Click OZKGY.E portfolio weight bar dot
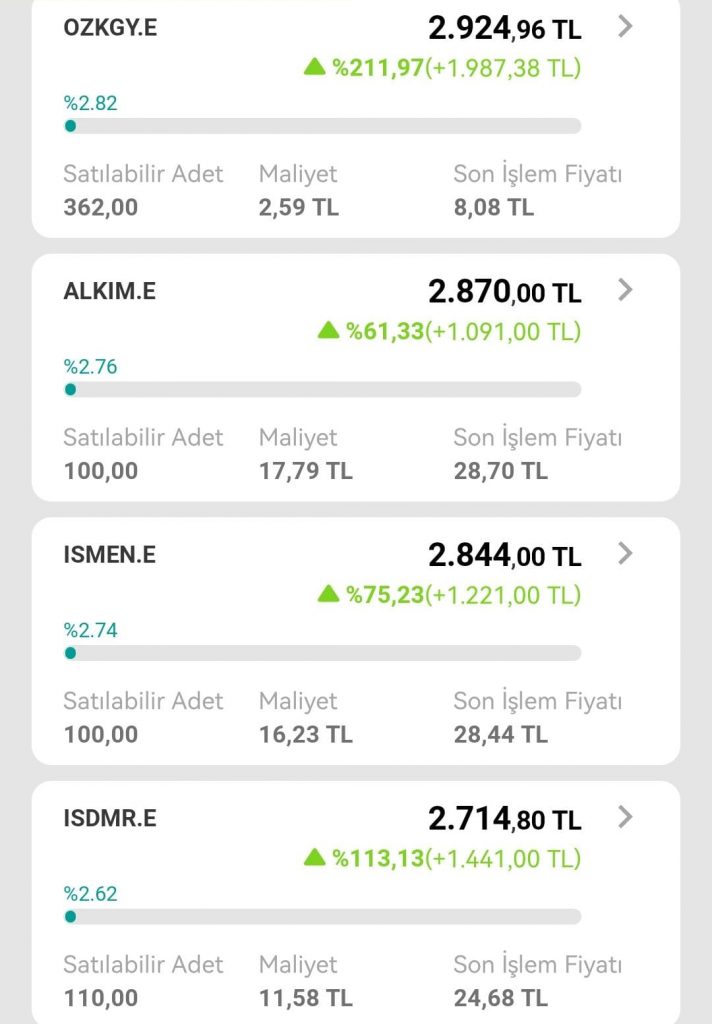Image resolution: width=712 pixels, height=1024 pixels. (x=70, y=126)
